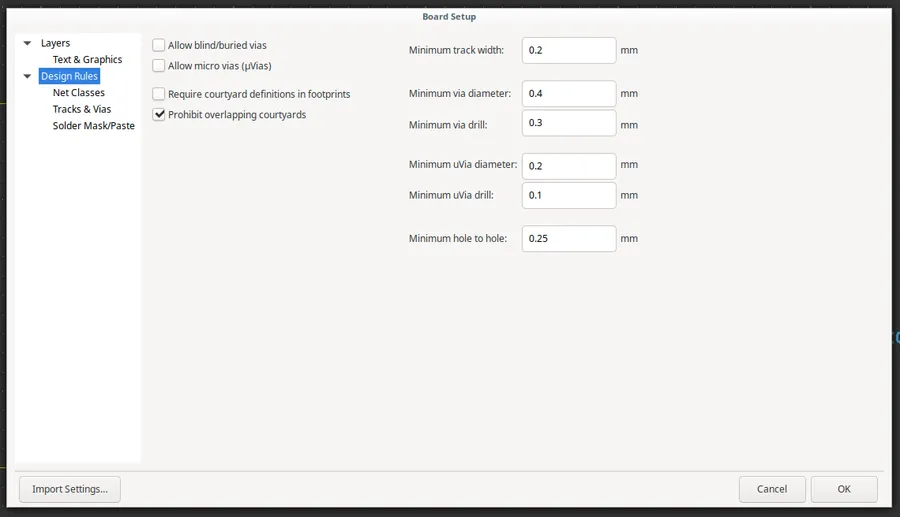The width and height of the screenshot is (900, 517).
Task: Click the Minimum uVia diameter label
Action: (463, 165)
